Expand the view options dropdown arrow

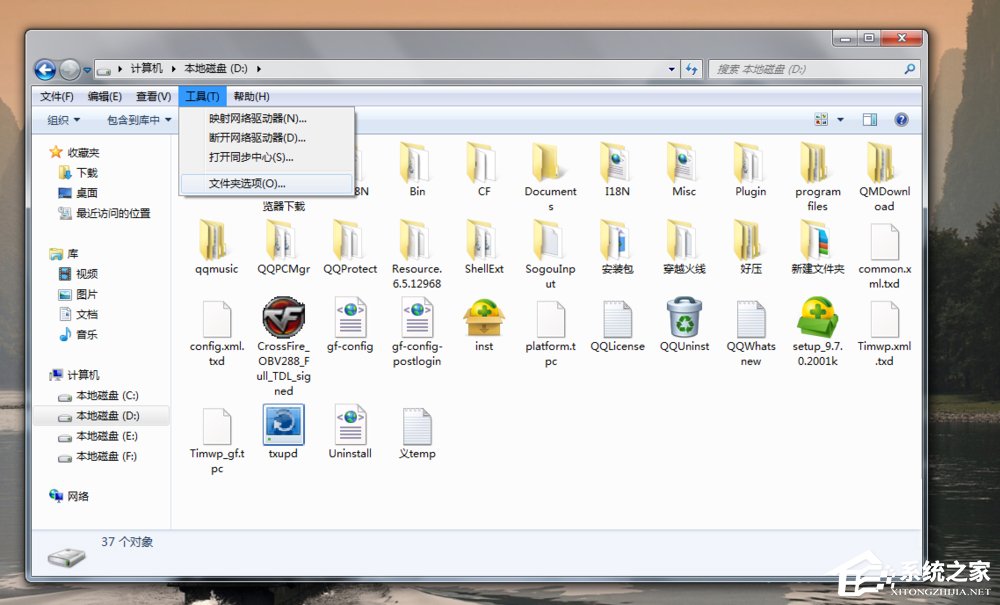click(x=840, y=120)
